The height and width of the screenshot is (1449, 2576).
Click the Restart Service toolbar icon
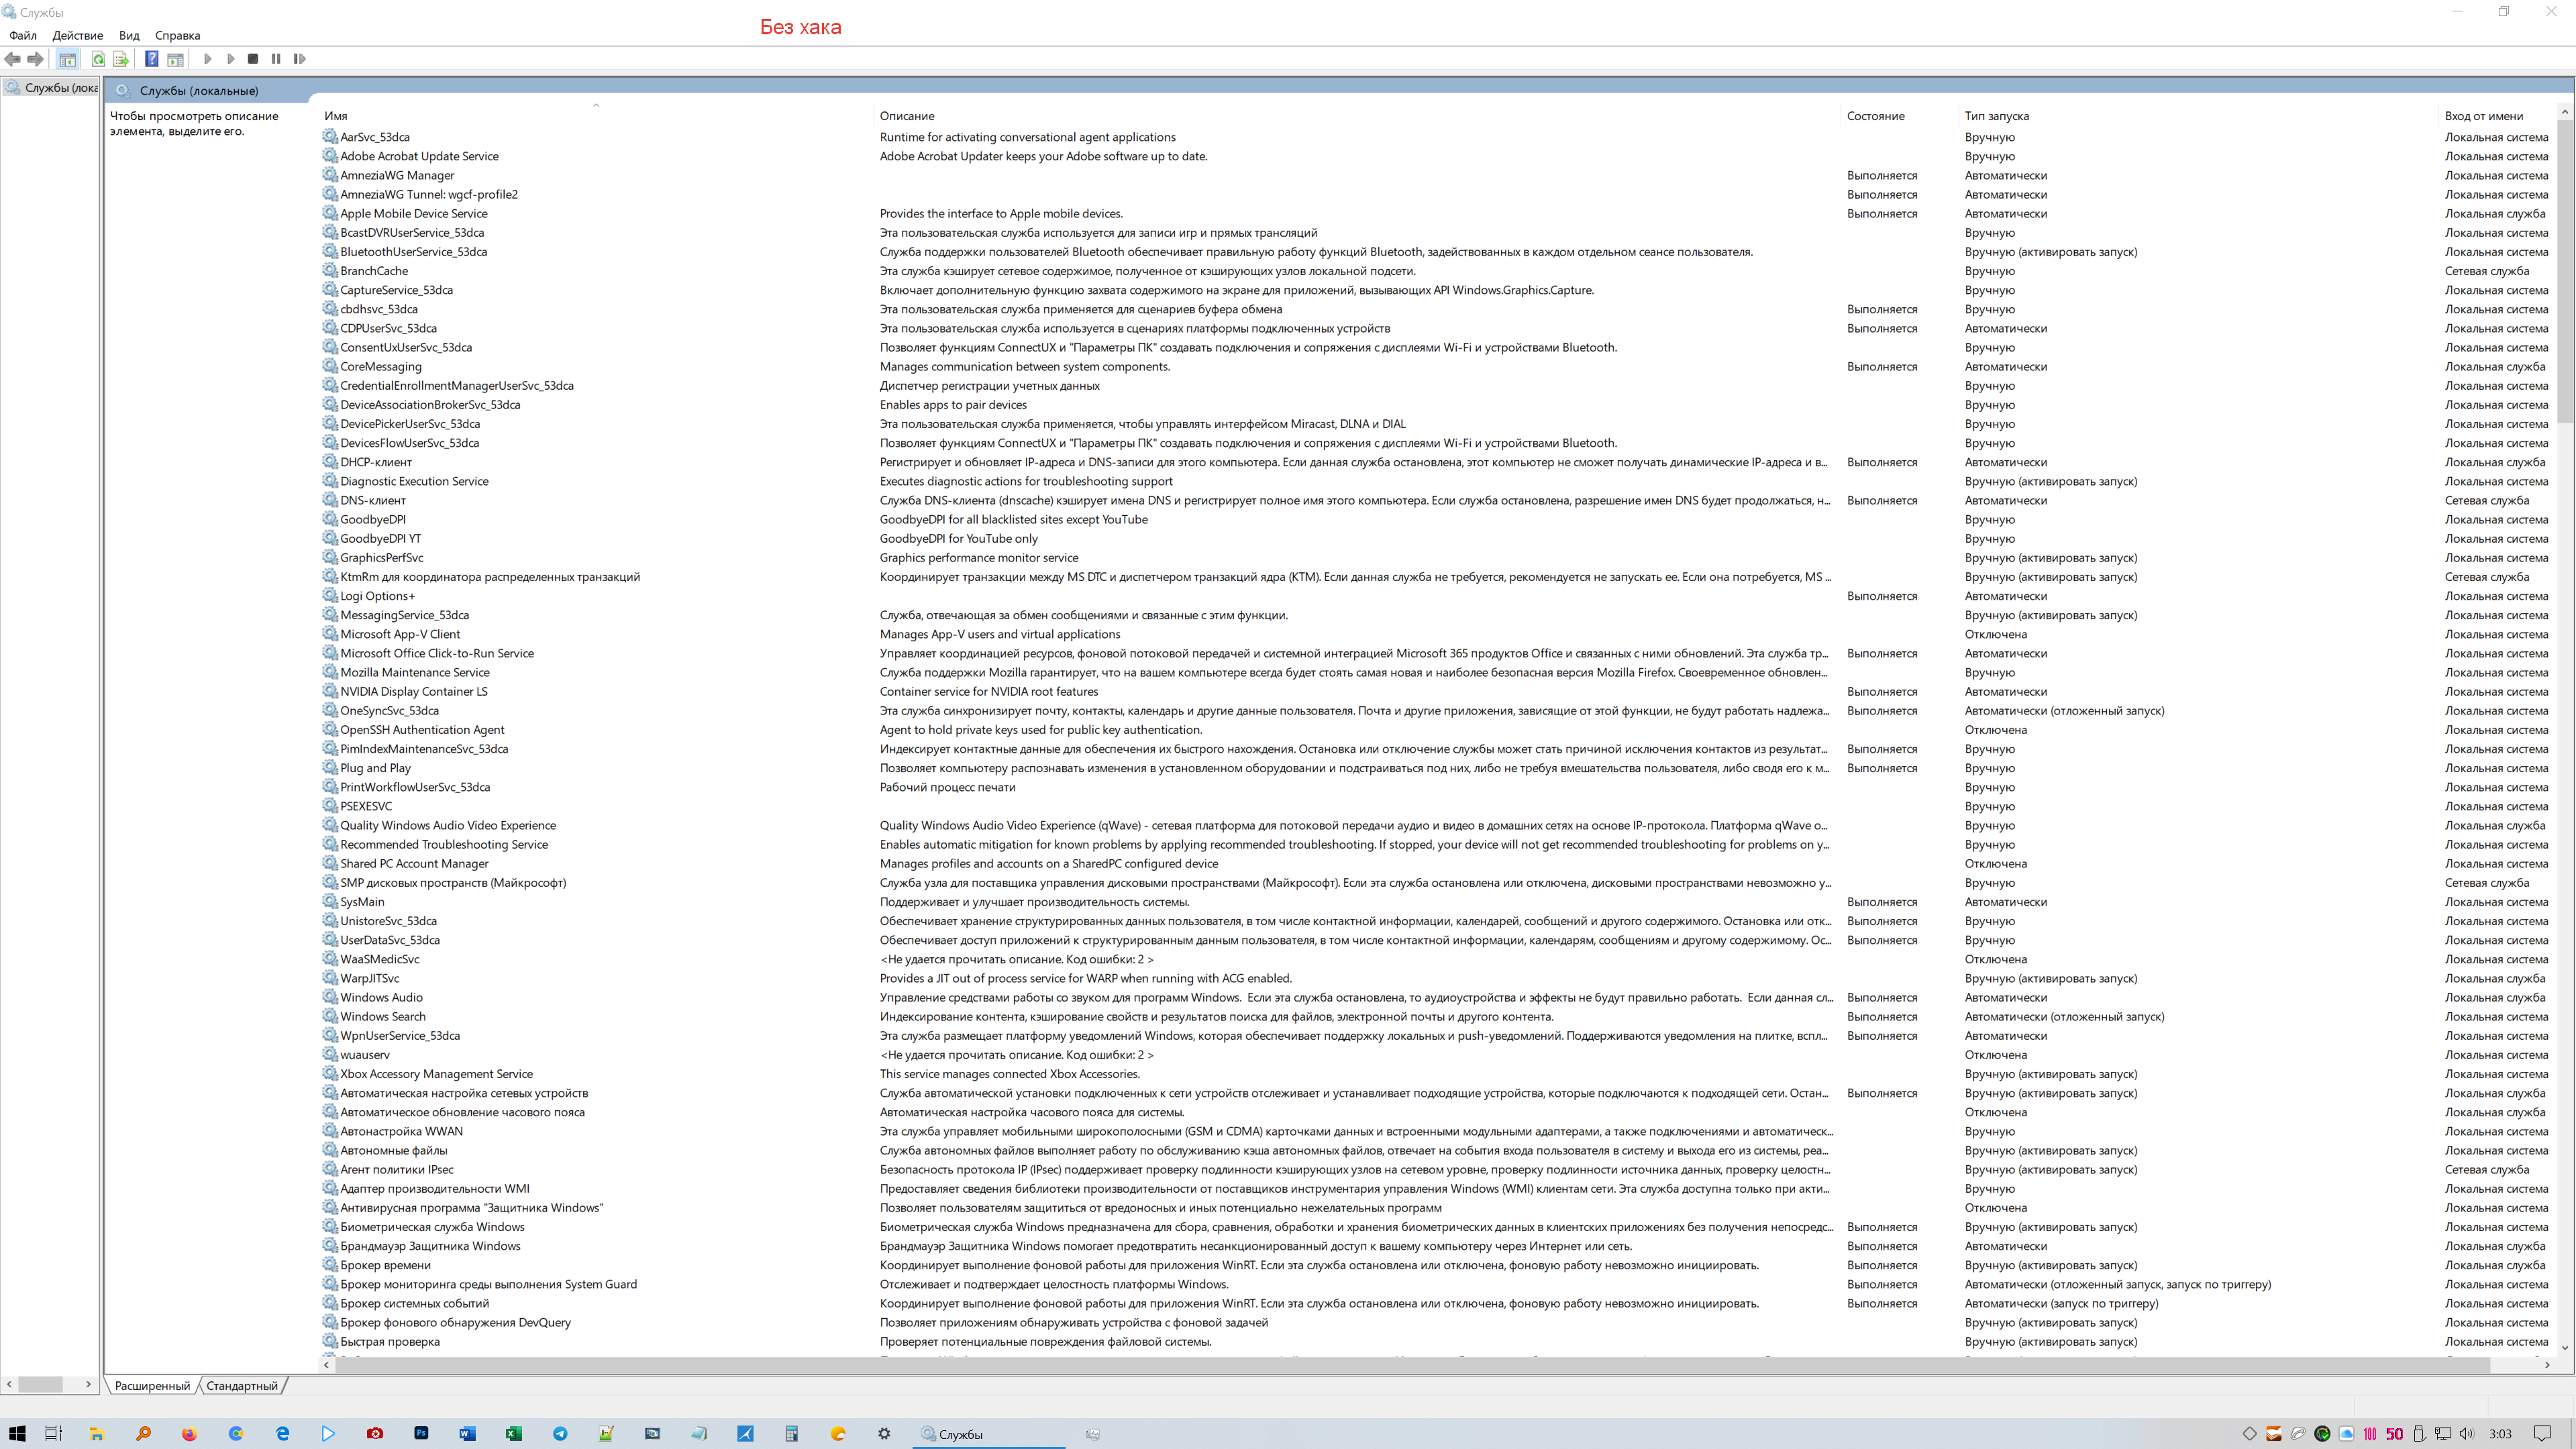pyautogui.click(x=299, y=59)
